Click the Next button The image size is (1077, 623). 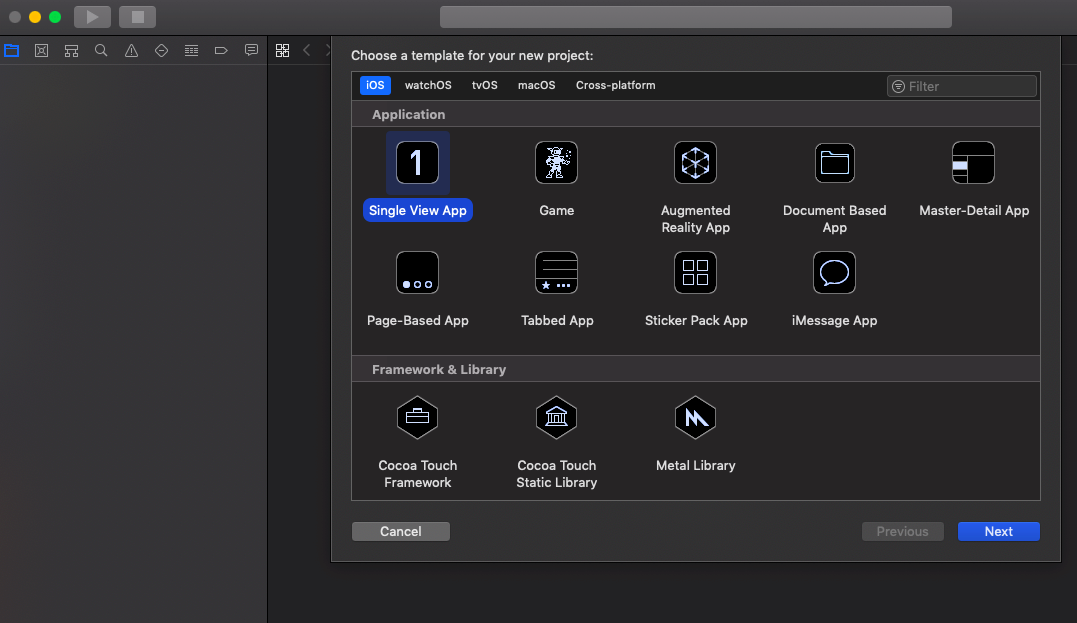tap(998, 532)
